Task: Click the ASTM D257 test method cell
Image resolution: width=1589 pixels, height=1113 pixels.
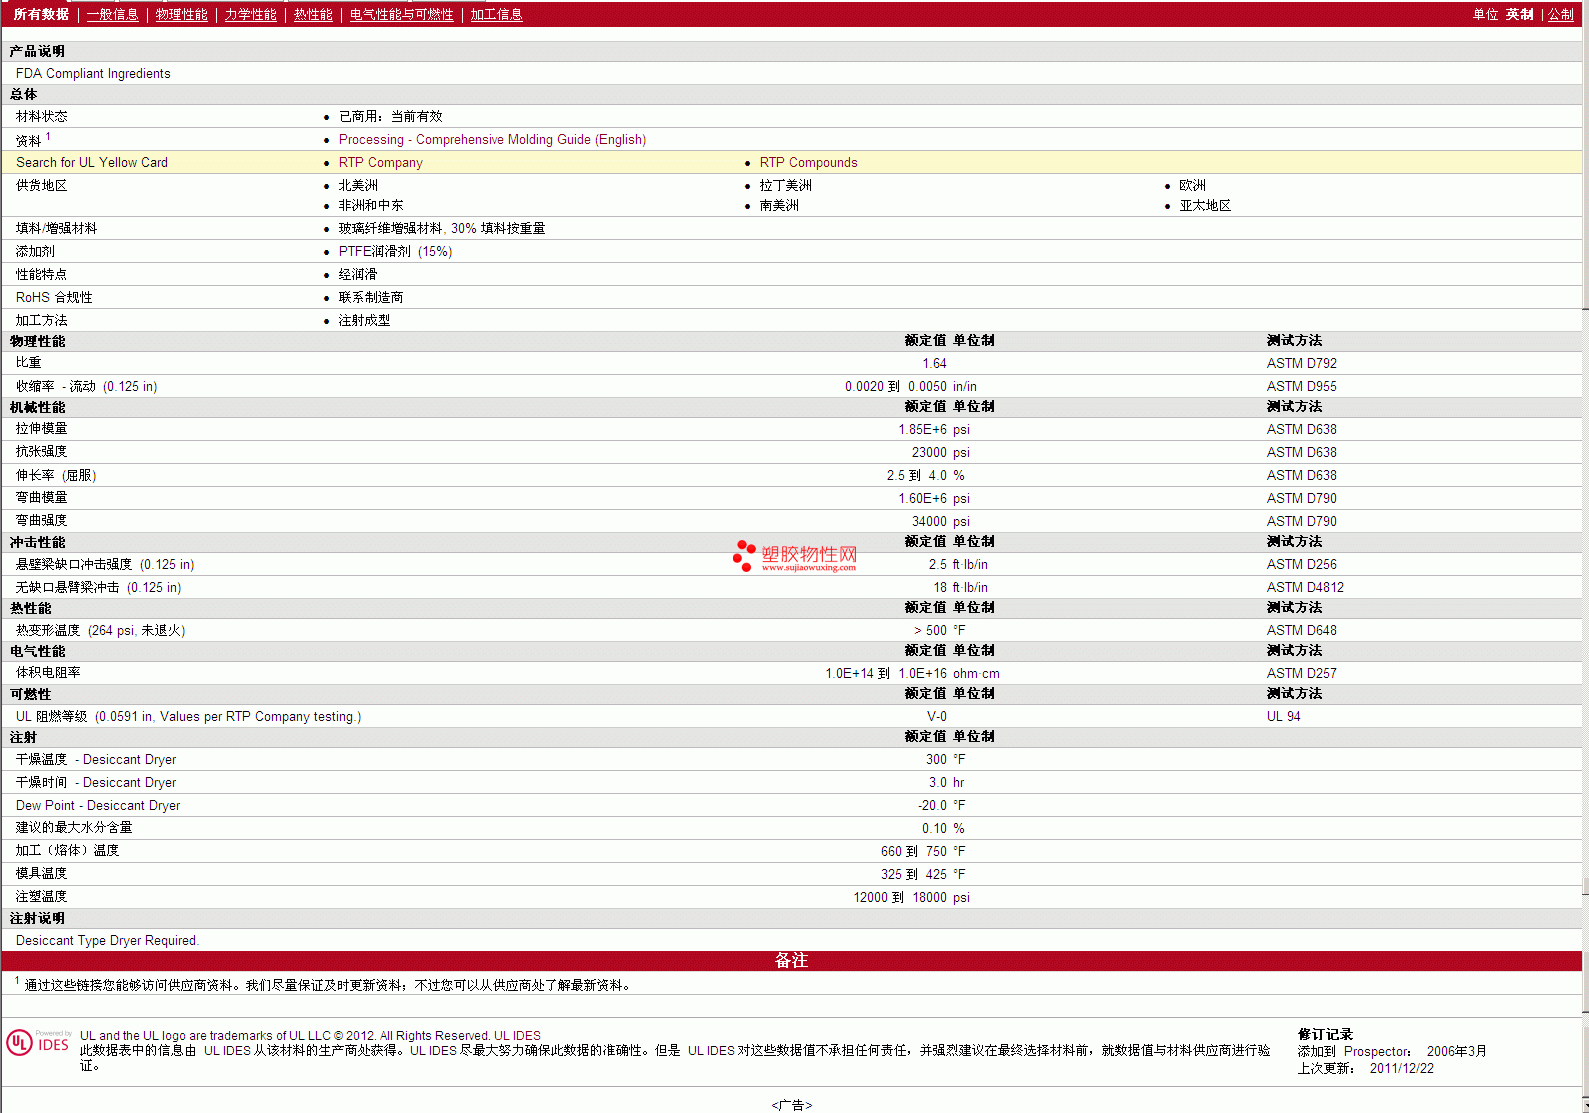Action: [x=1301, y=674]
